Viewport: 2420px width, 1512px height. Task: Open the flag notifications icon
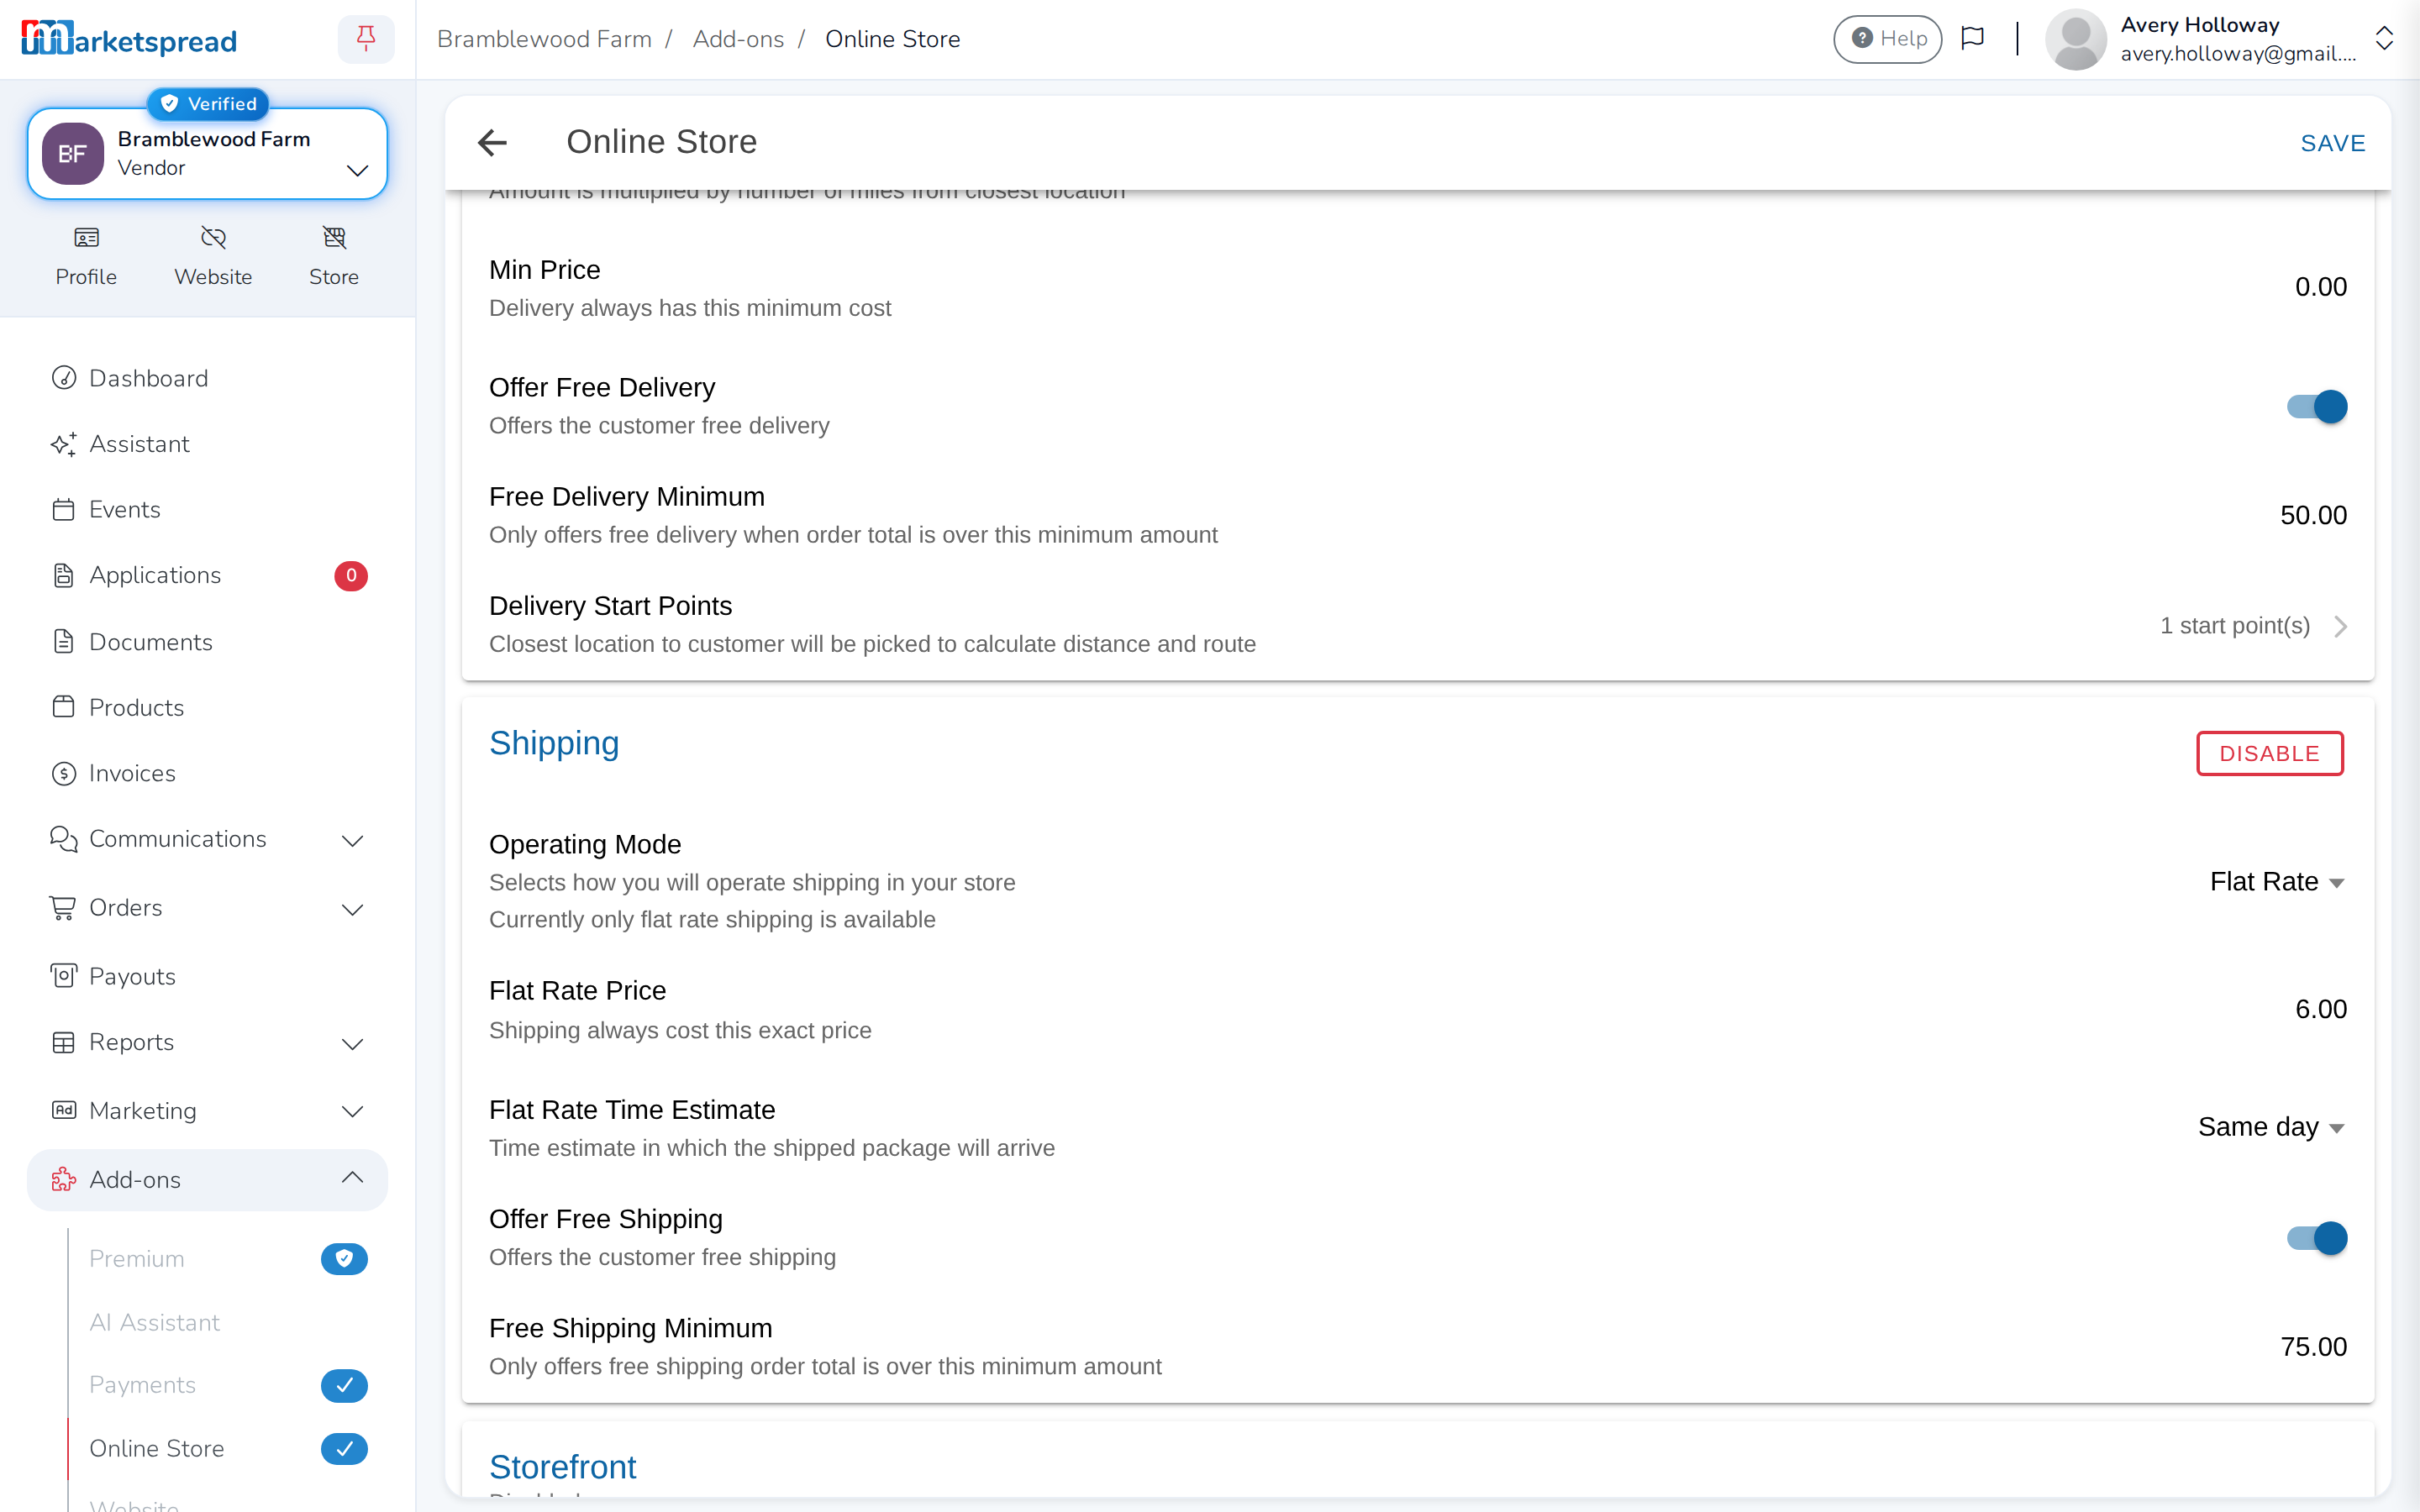[1972, 39]
